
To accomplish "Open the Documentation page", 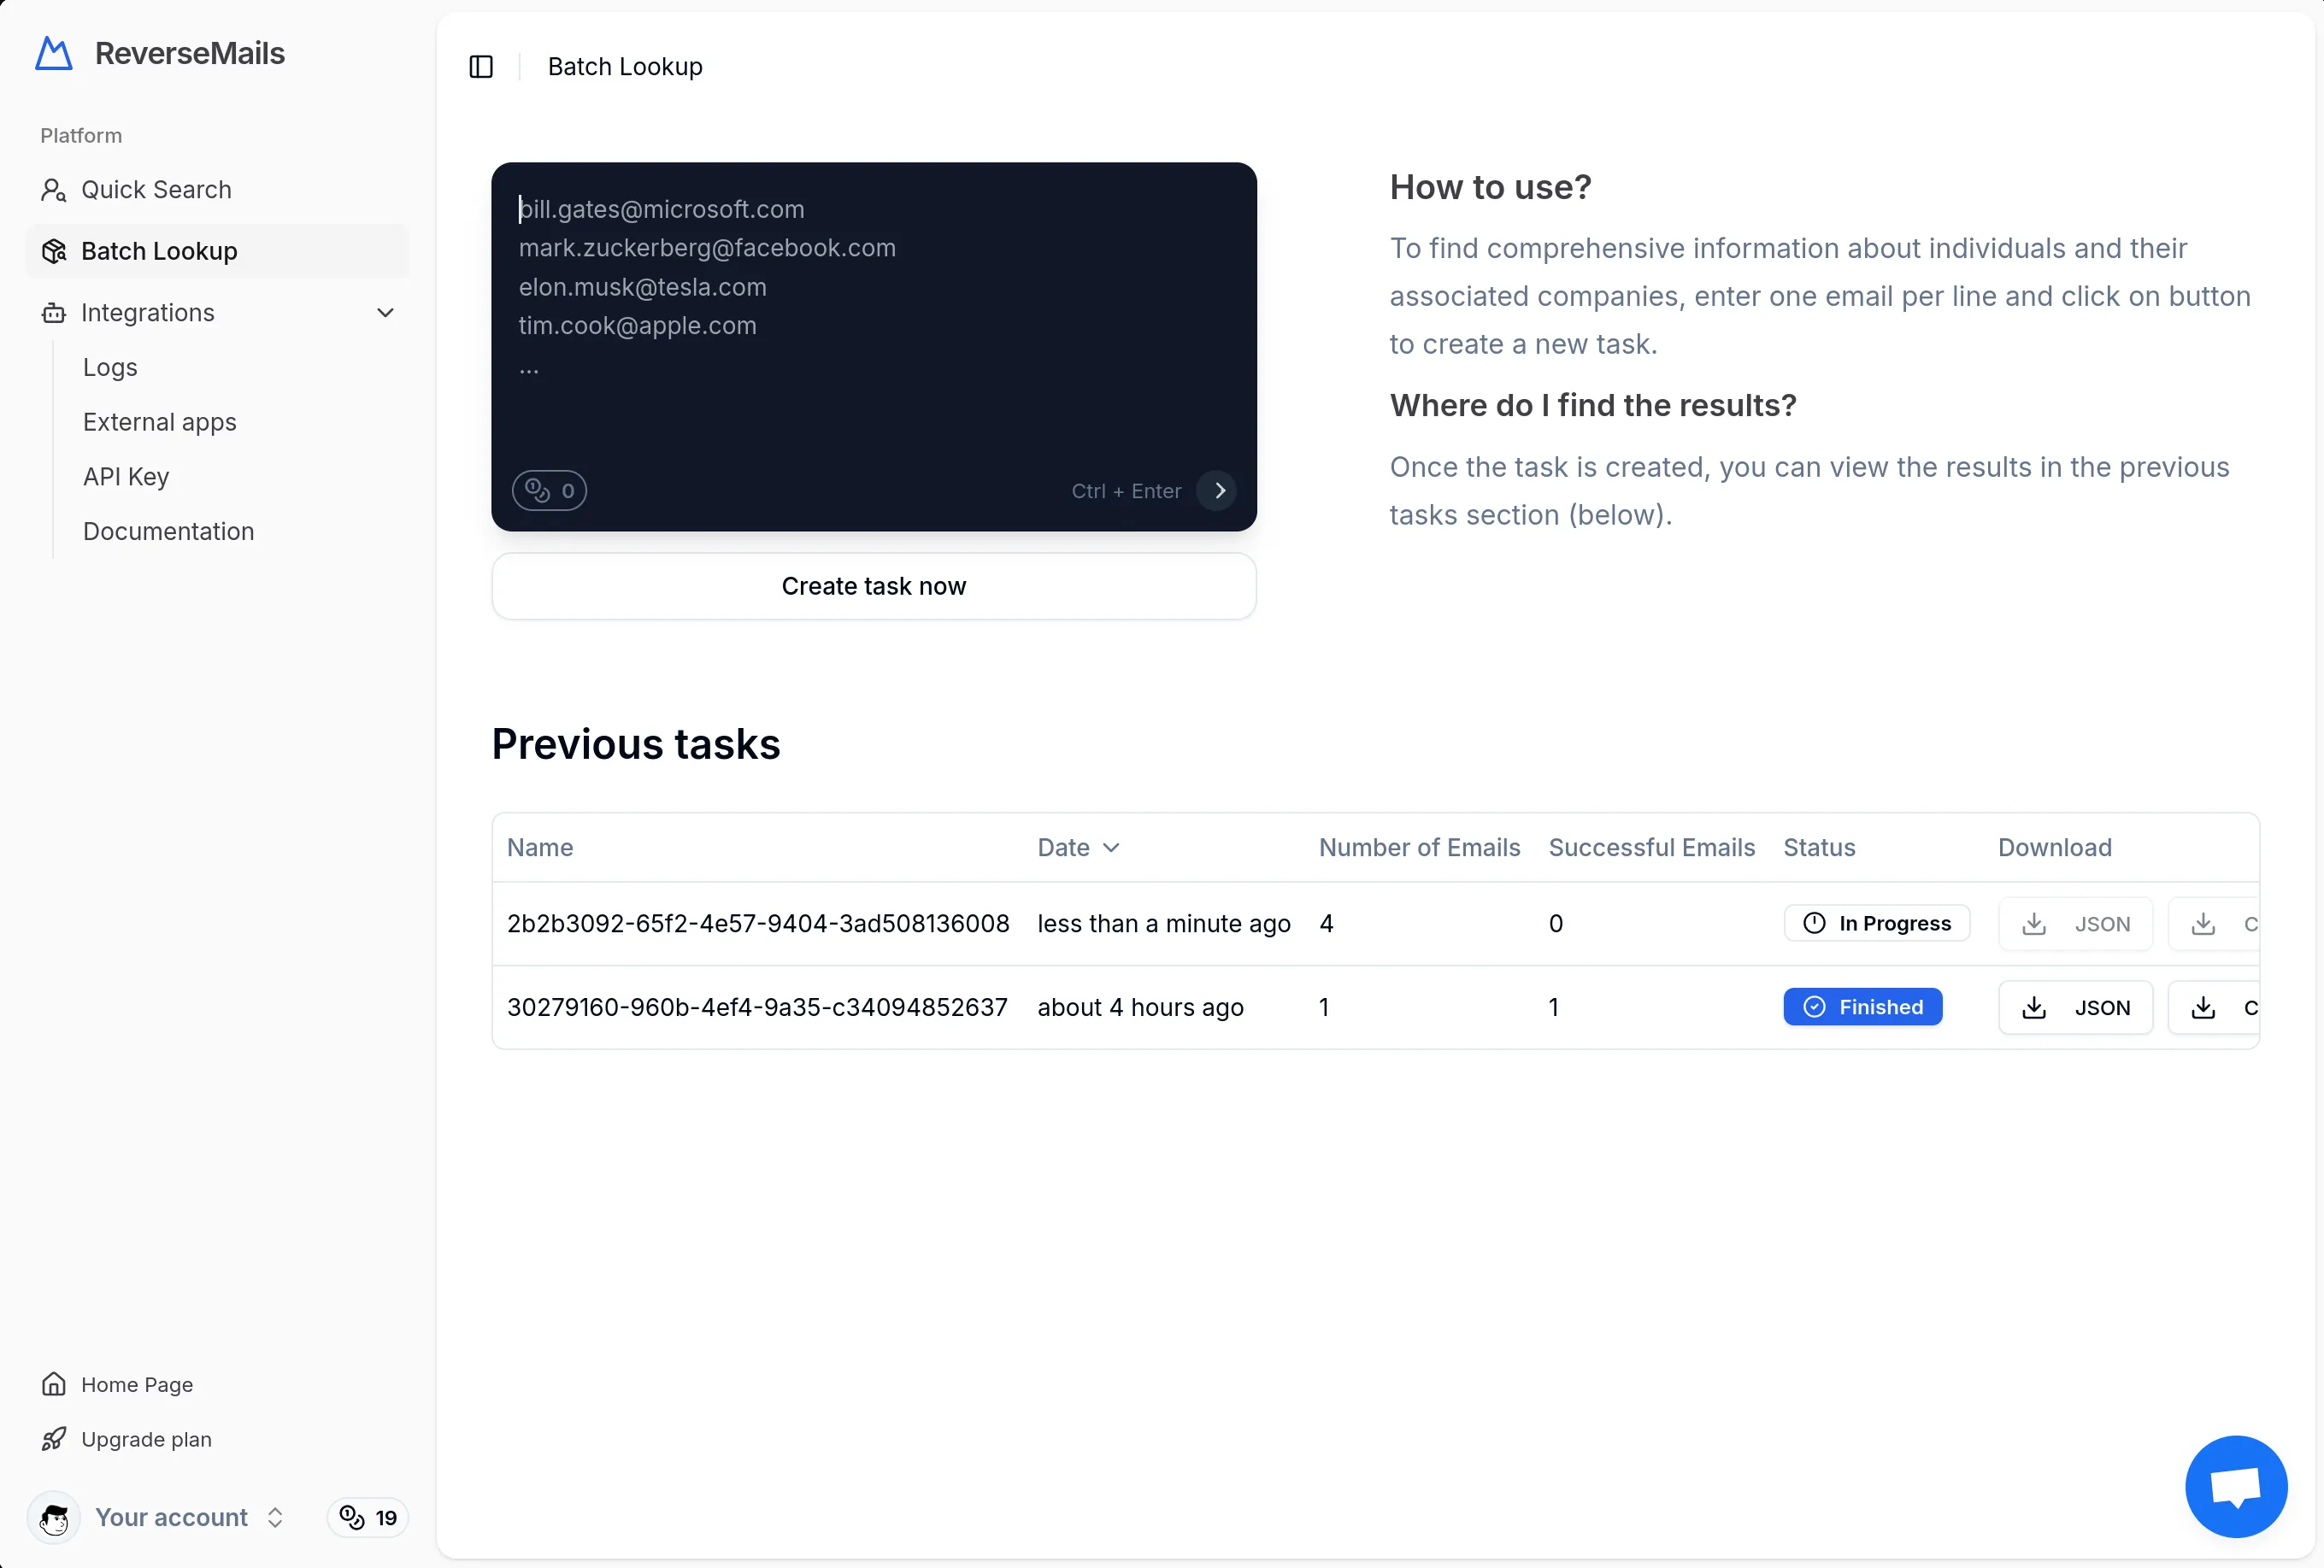I will [x=168, y=531].
